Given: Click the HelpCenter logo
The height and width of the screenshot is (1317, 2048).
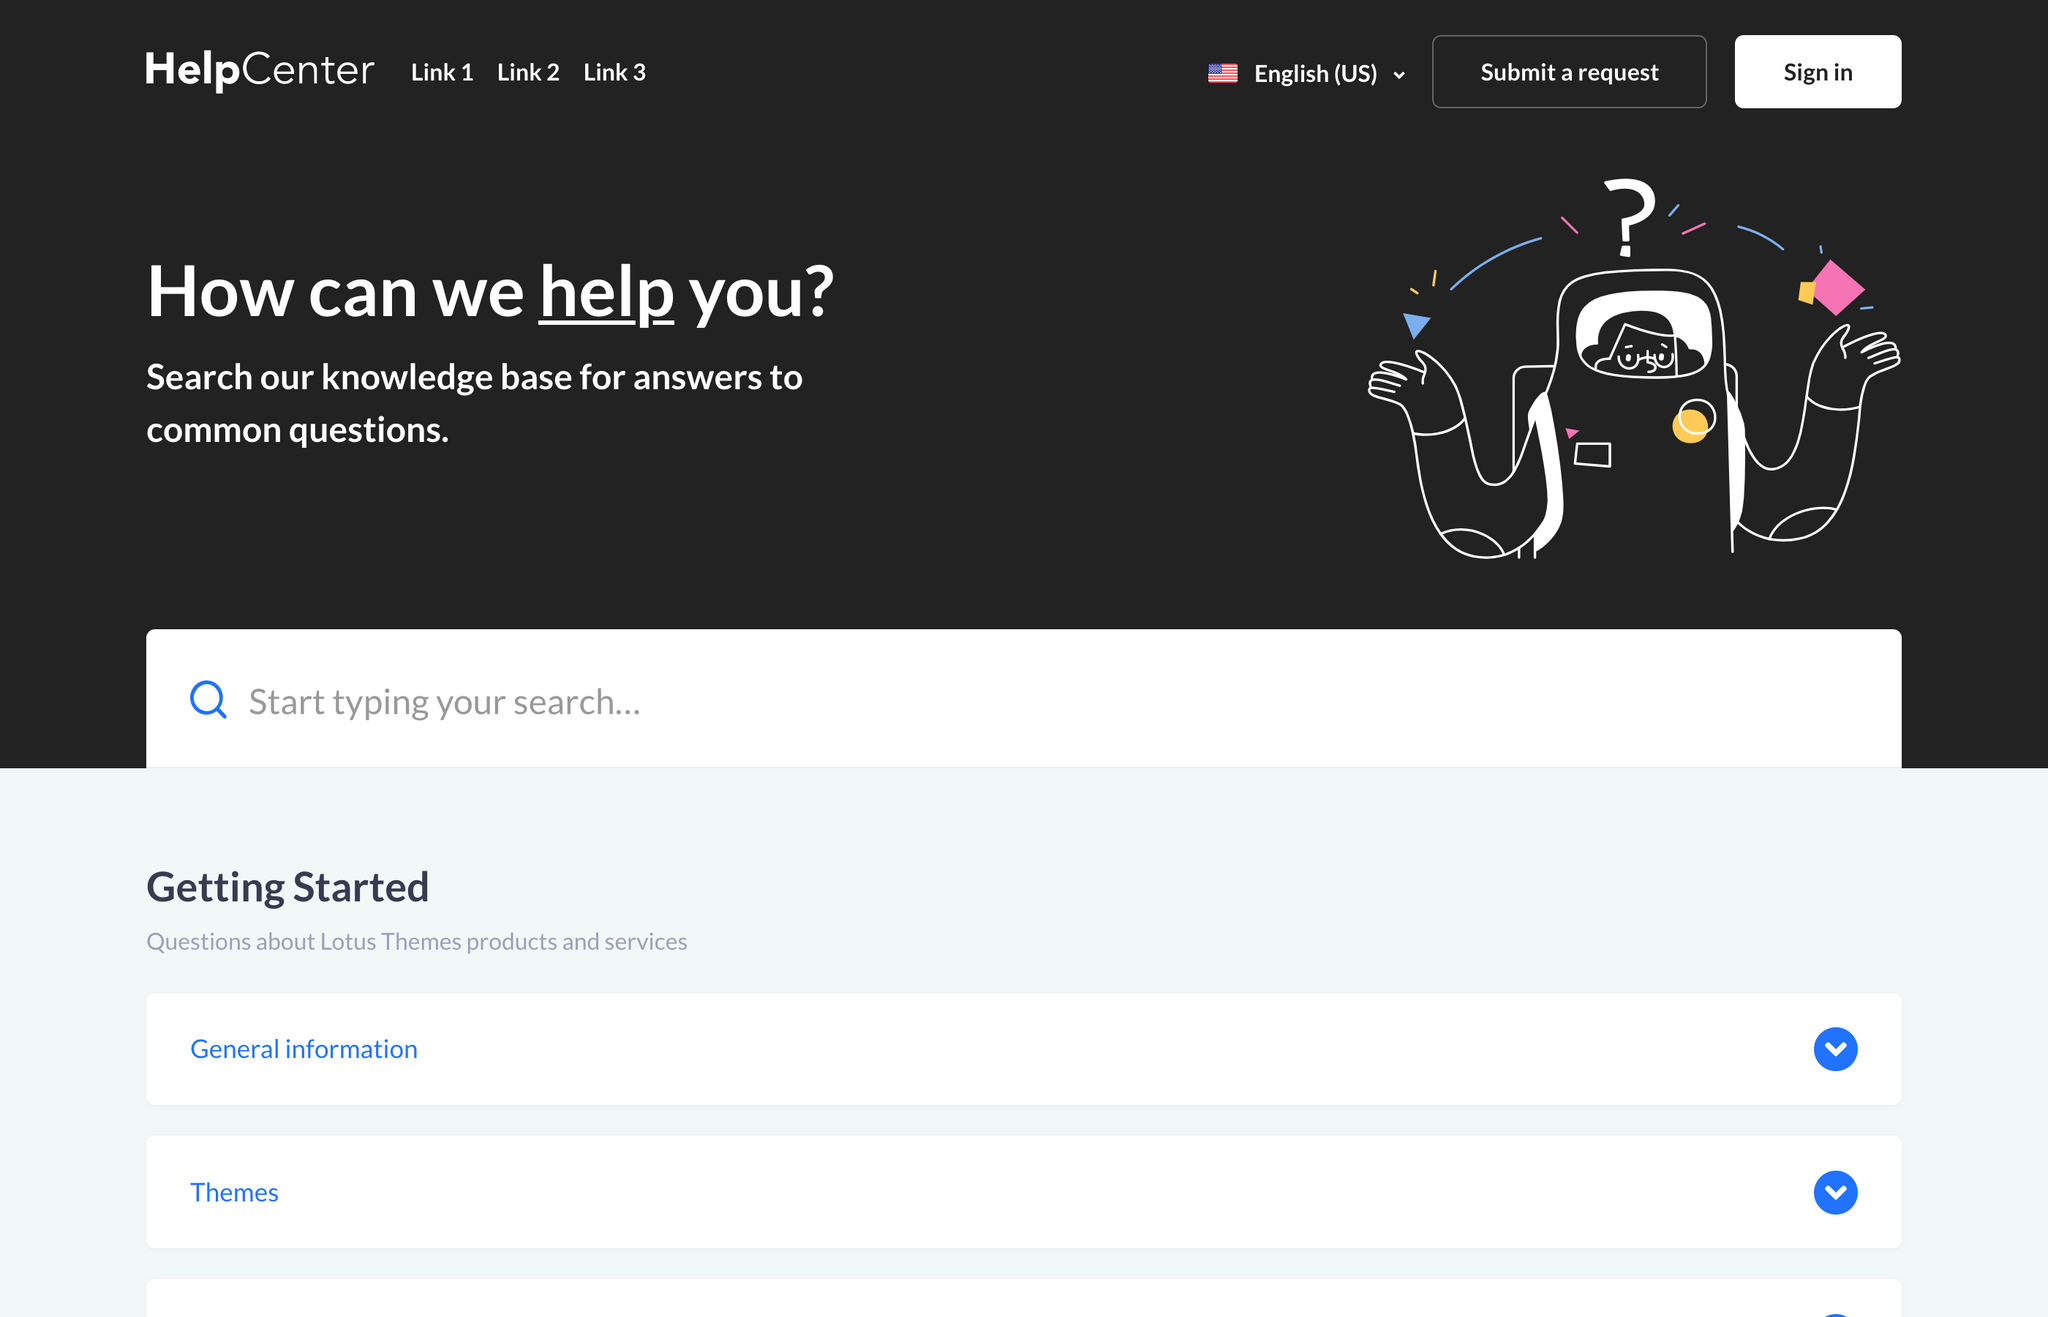Looking at the screenshot, I should point(260,71).
